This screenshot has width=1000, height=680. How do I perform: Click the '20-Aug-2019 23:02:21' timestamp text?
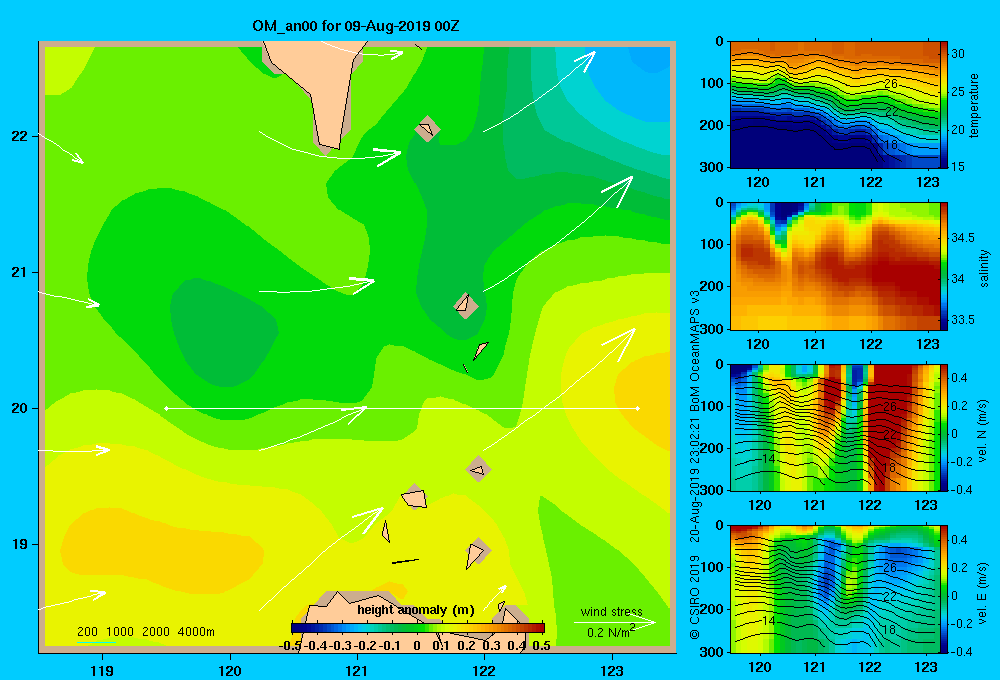point(695,478)
